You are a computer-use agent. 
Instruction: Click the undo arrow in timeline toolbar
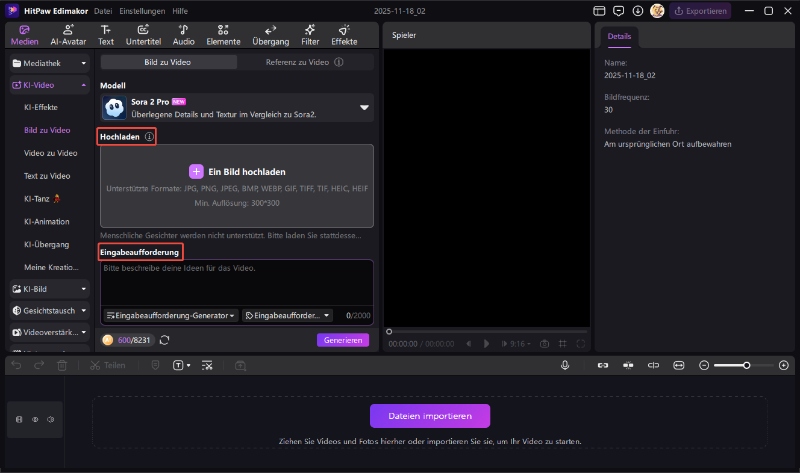tap(16, 365)
